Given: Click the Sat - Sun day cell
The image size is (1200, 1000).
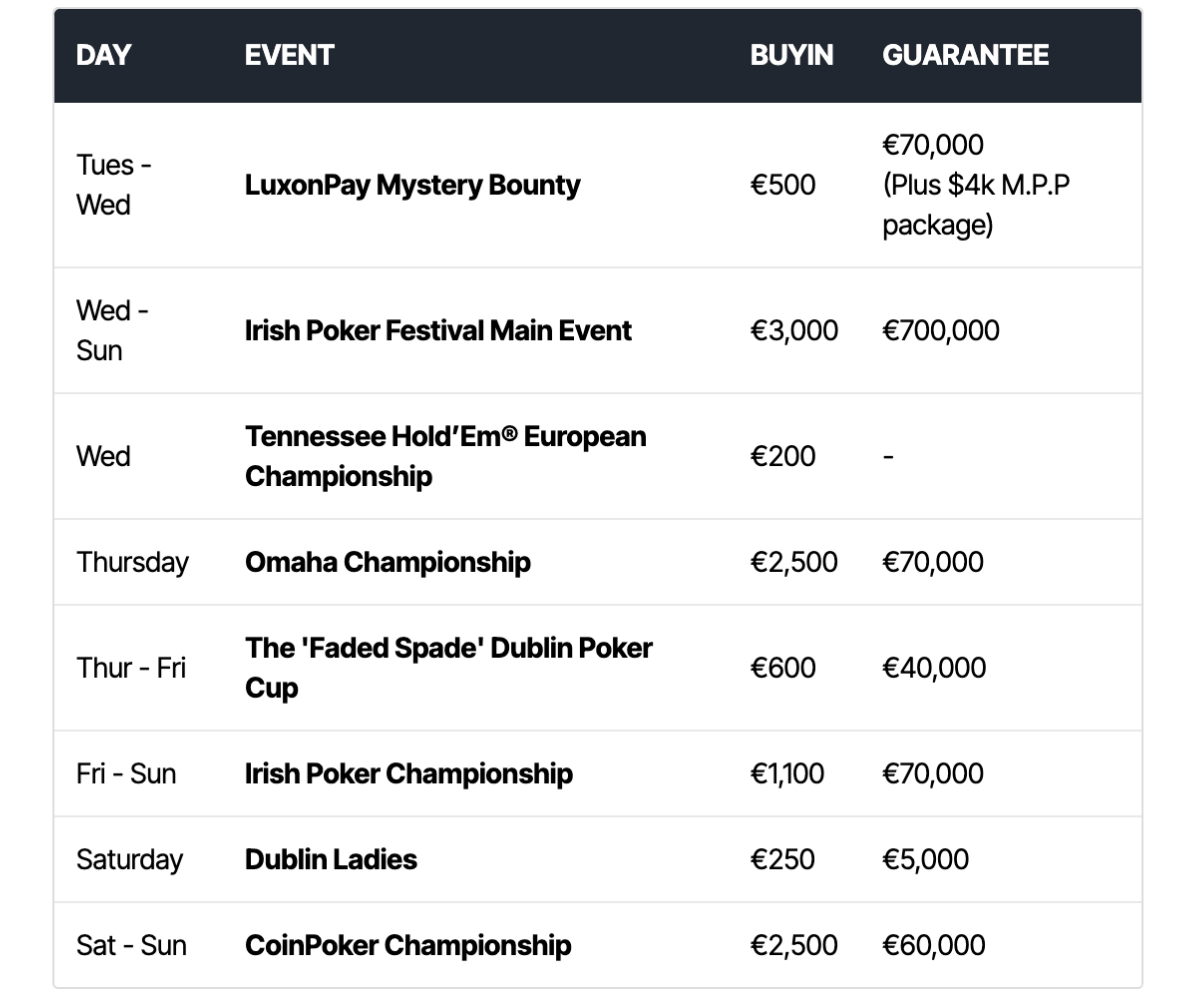Looking at the screenshot, I should tap(131, 945).
